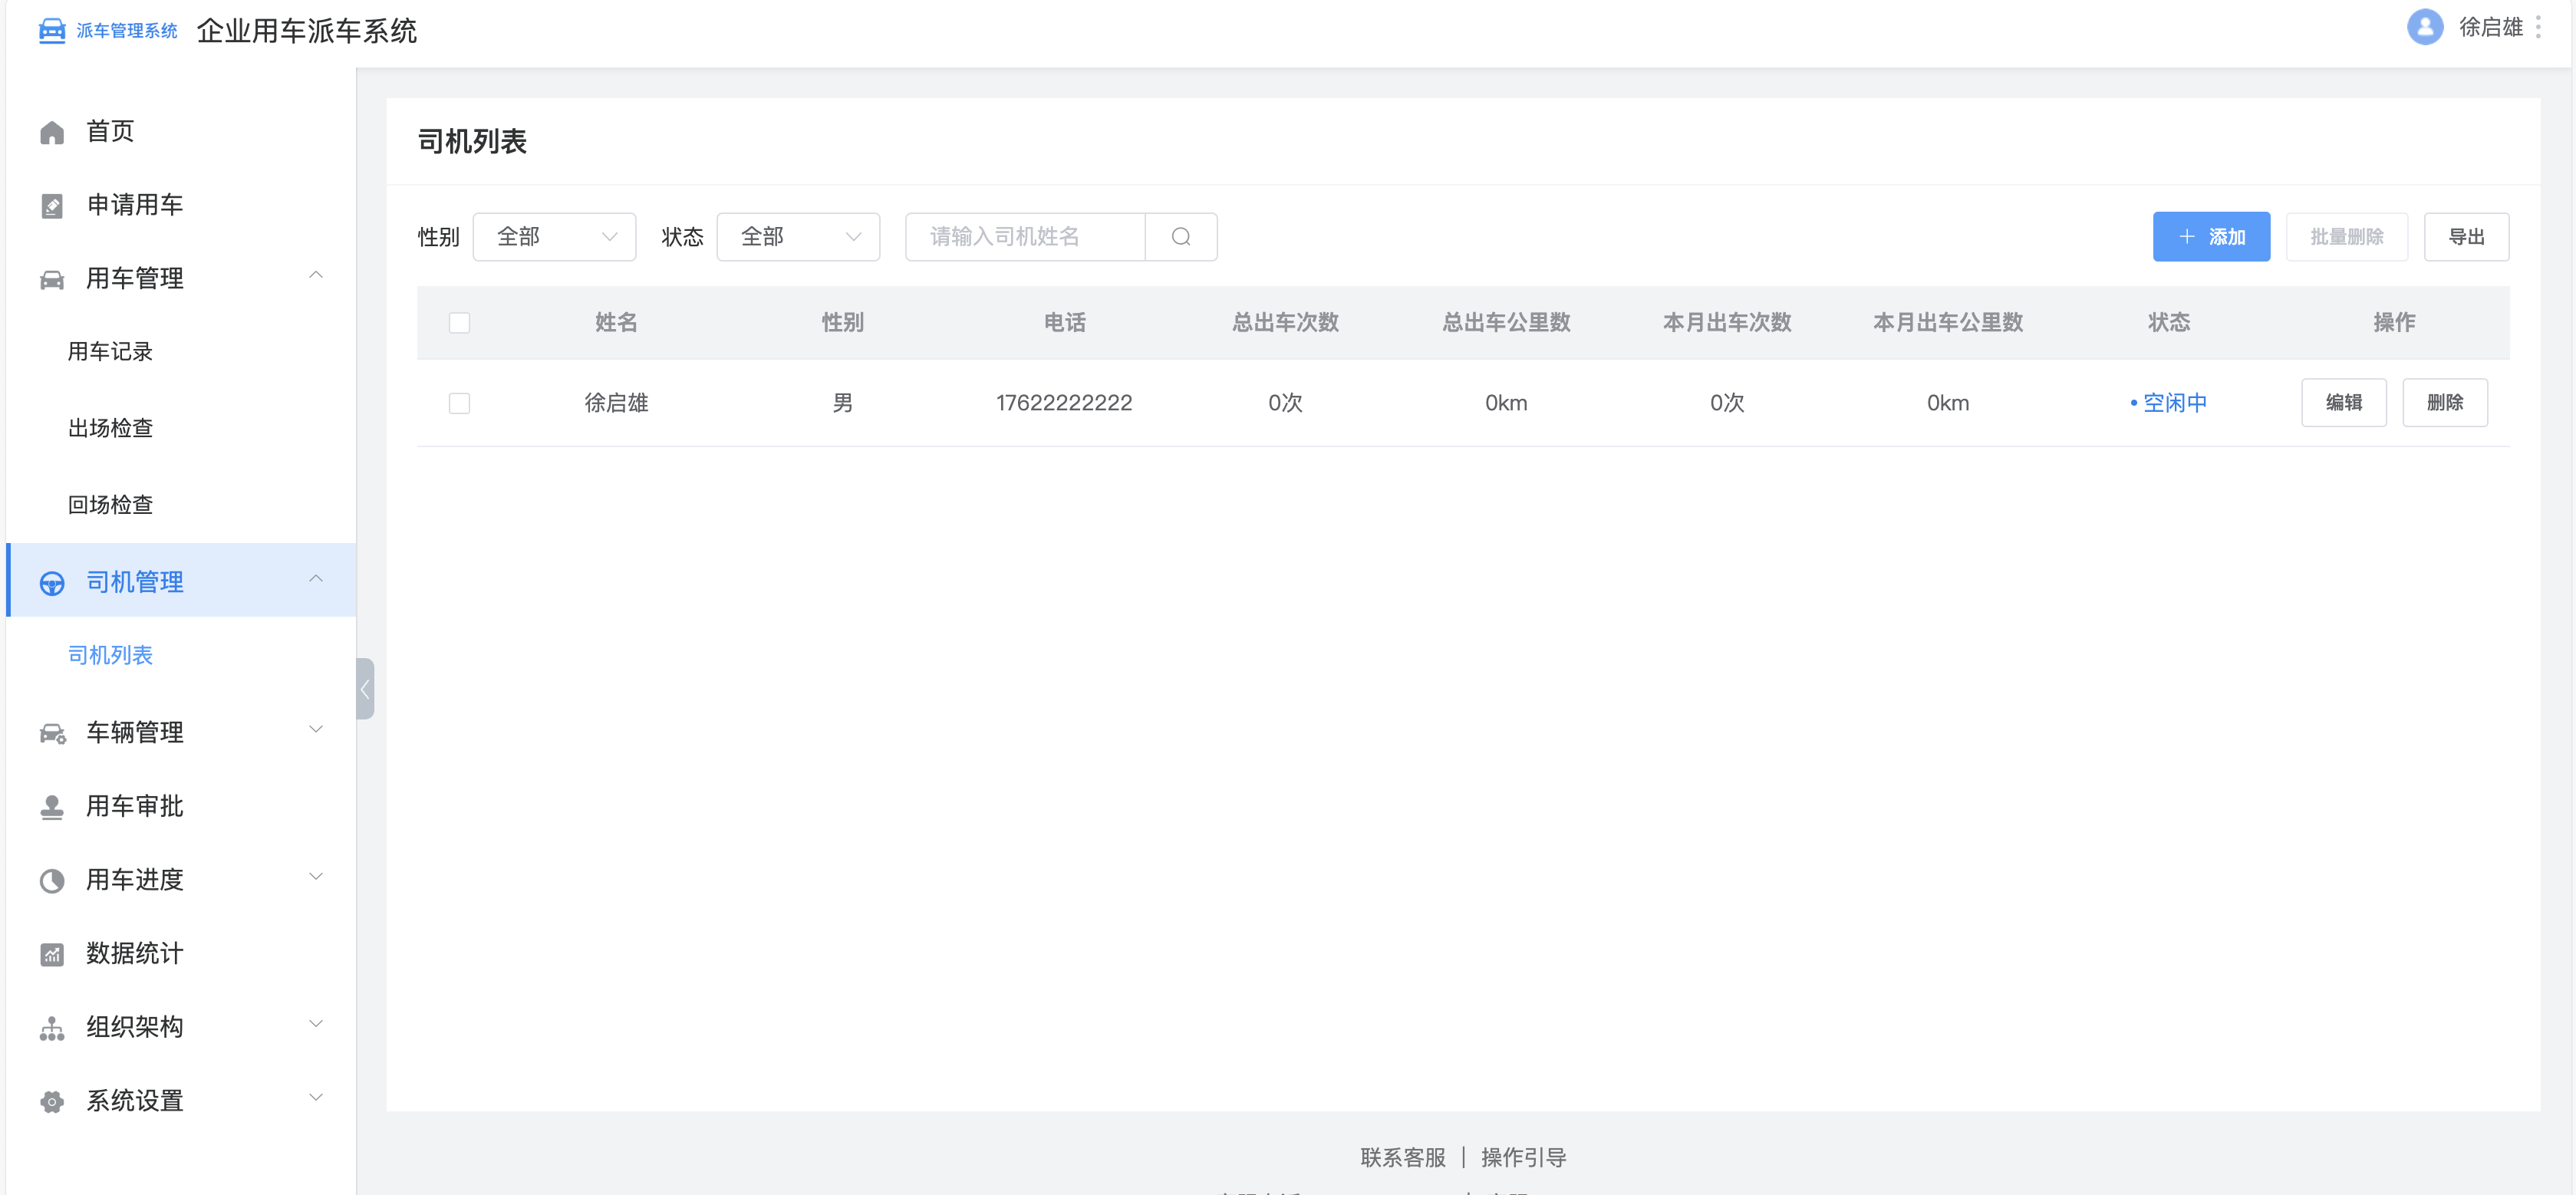Click the home icon beside 首页
Screen dimensions: 2576x1195
pyautogui.click(x=52, y=132)
